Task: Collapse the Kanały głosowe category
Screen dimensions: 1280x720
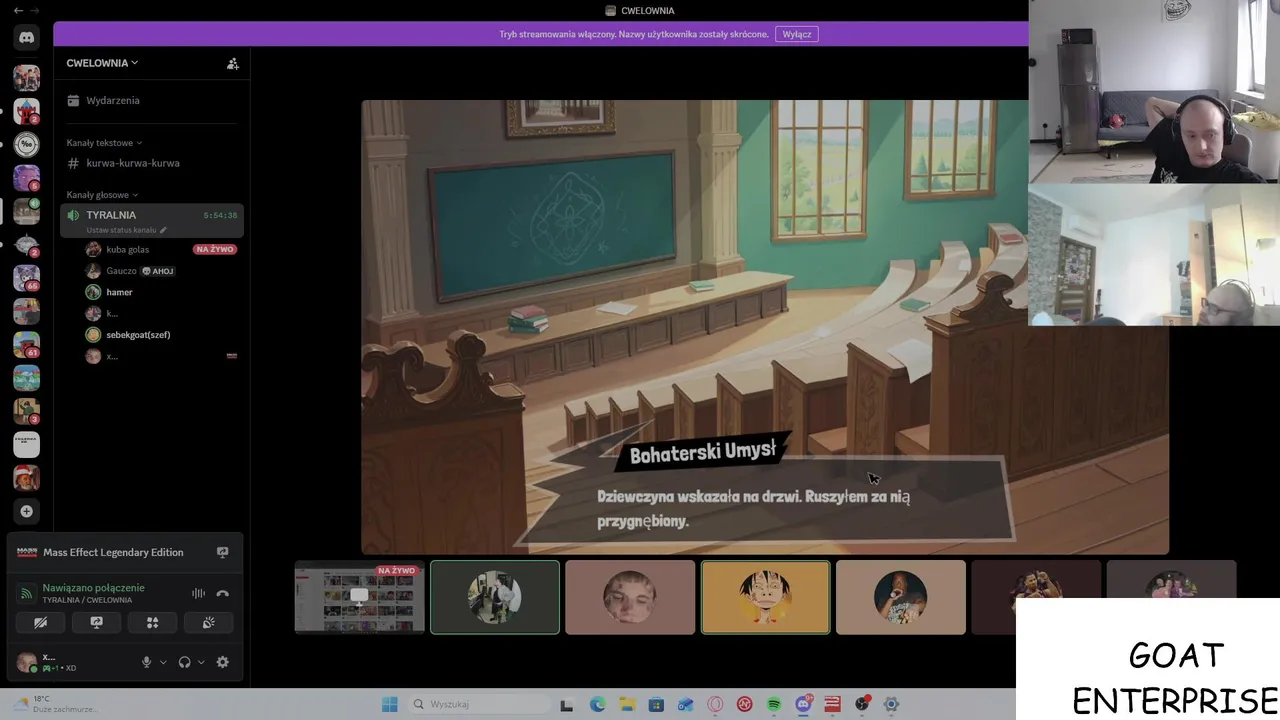Action: pyautogui.click(x=102, y=195)
